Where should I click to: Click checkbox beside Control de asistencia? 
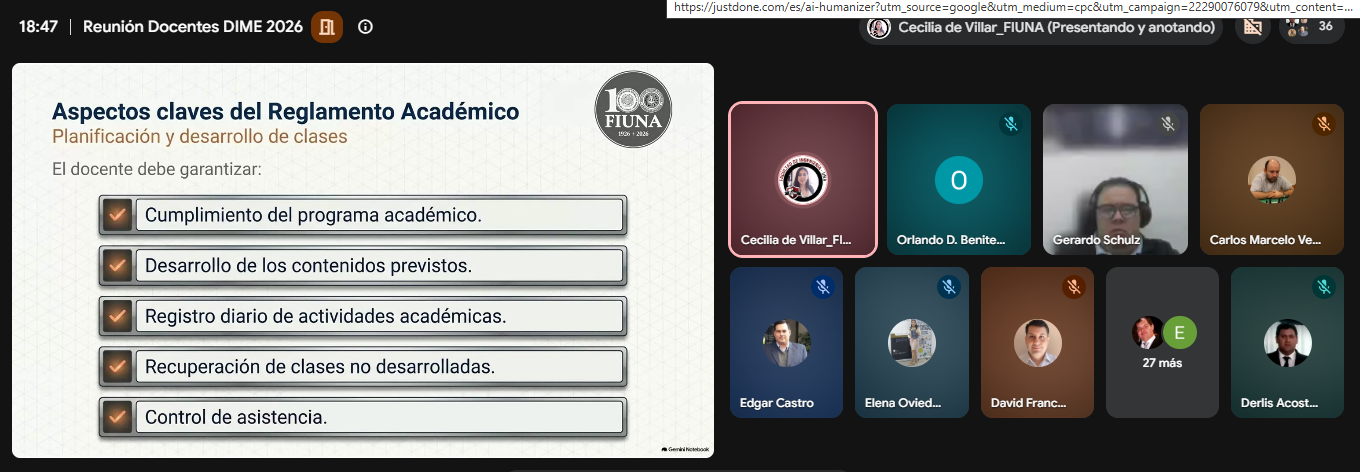click(117, 416)
